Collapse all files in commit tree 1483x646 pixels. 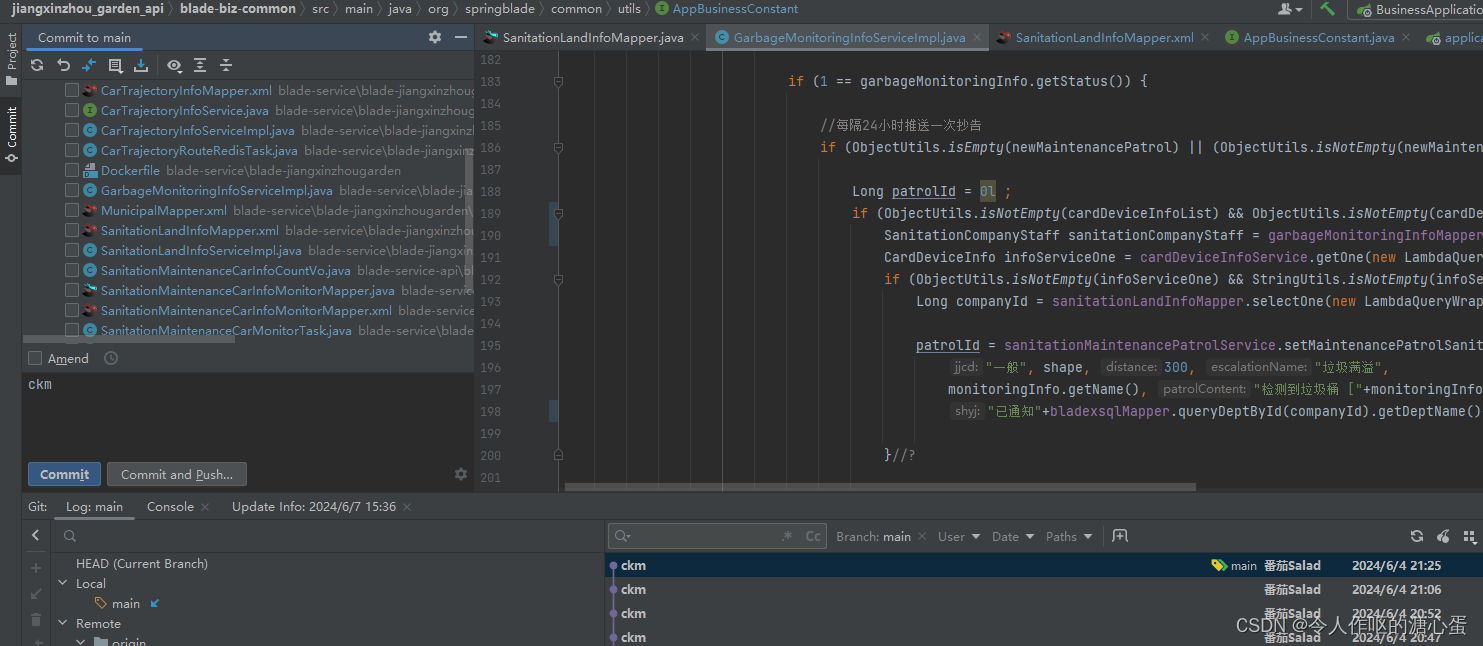226,65
